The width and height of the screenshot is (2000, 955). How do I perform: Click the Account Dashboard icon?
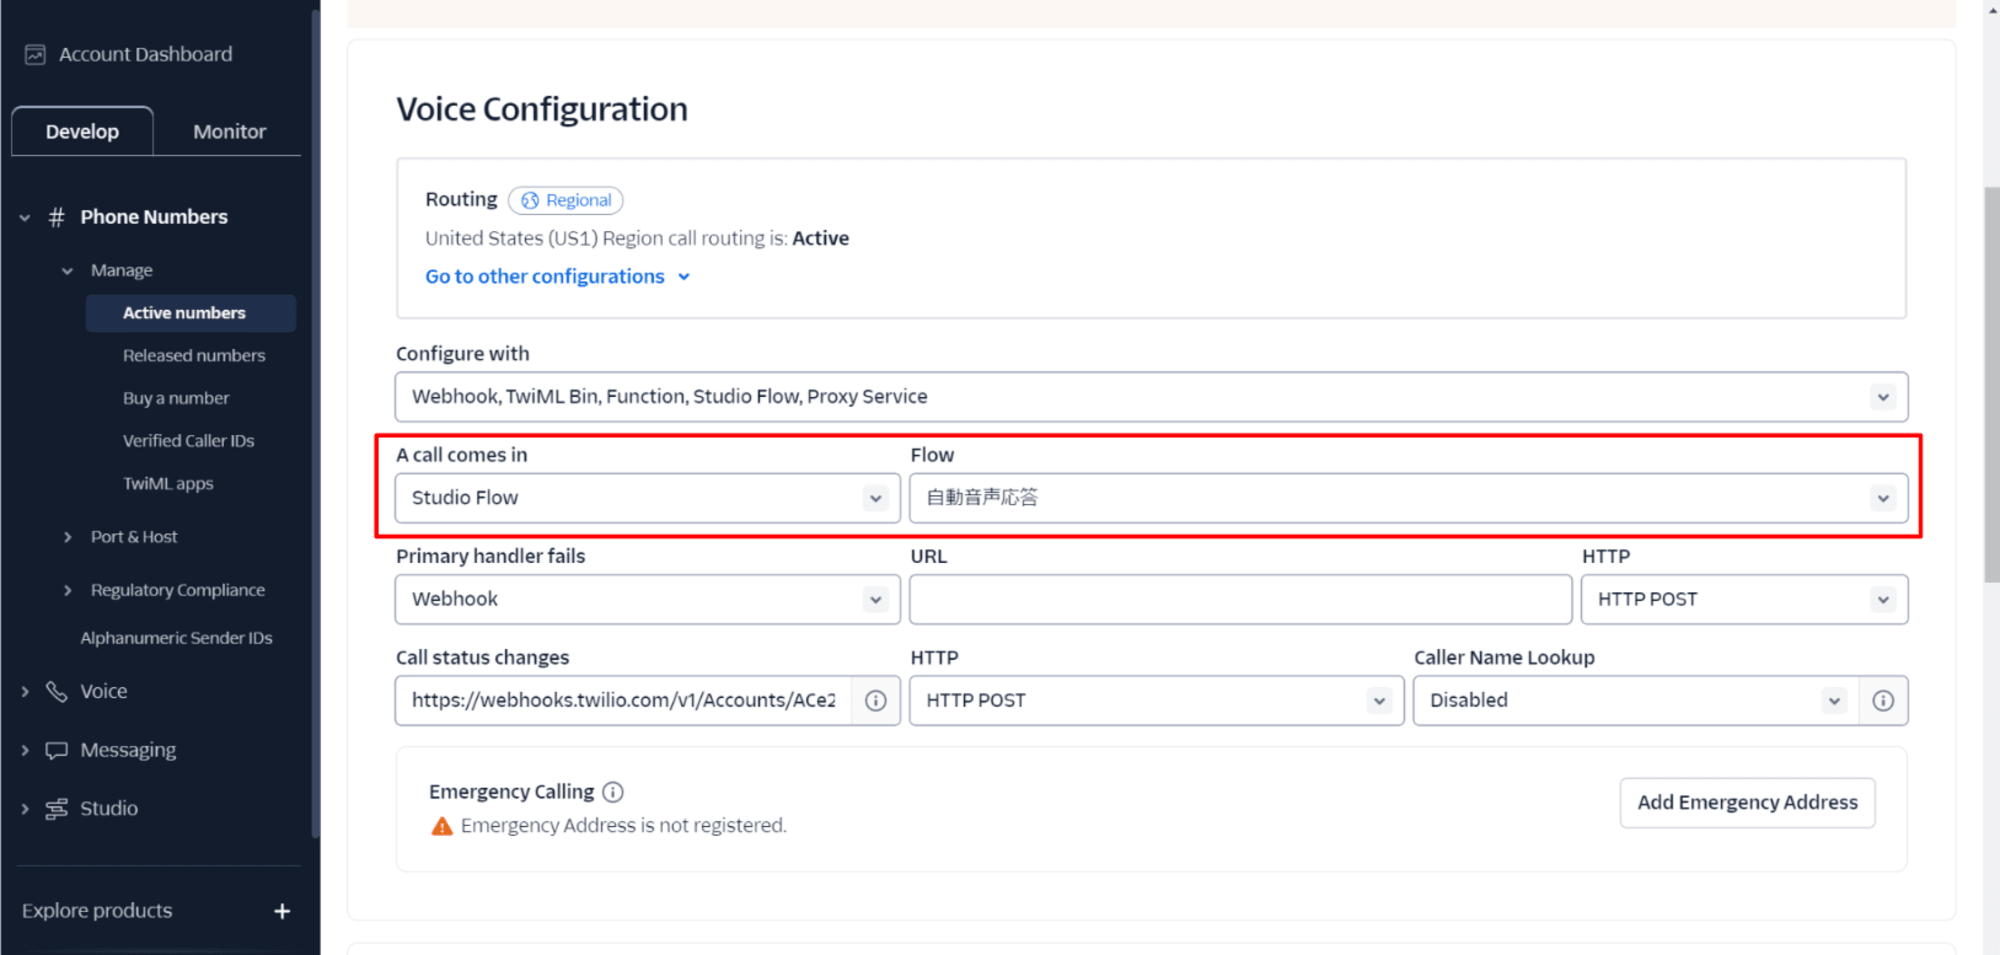pos(35,55)
